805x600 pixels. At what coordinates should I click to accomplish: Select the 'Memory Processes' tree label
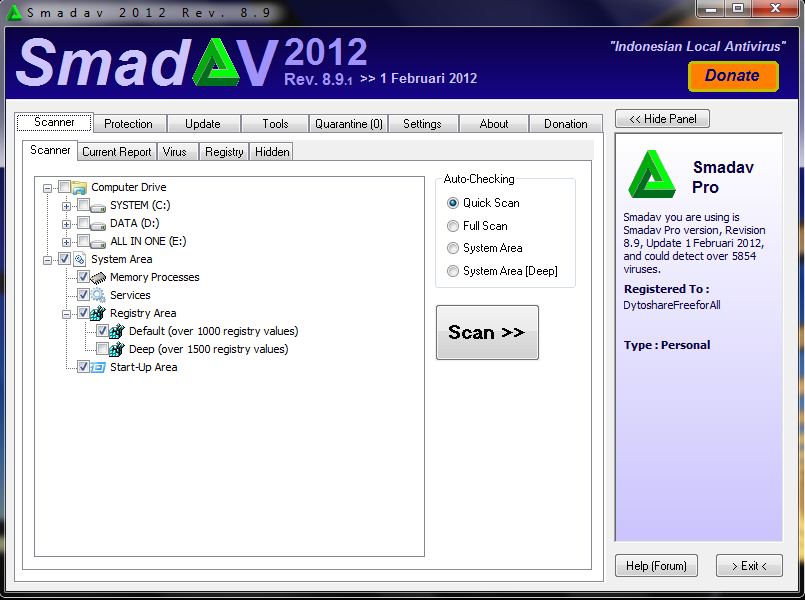pos(155,277)
